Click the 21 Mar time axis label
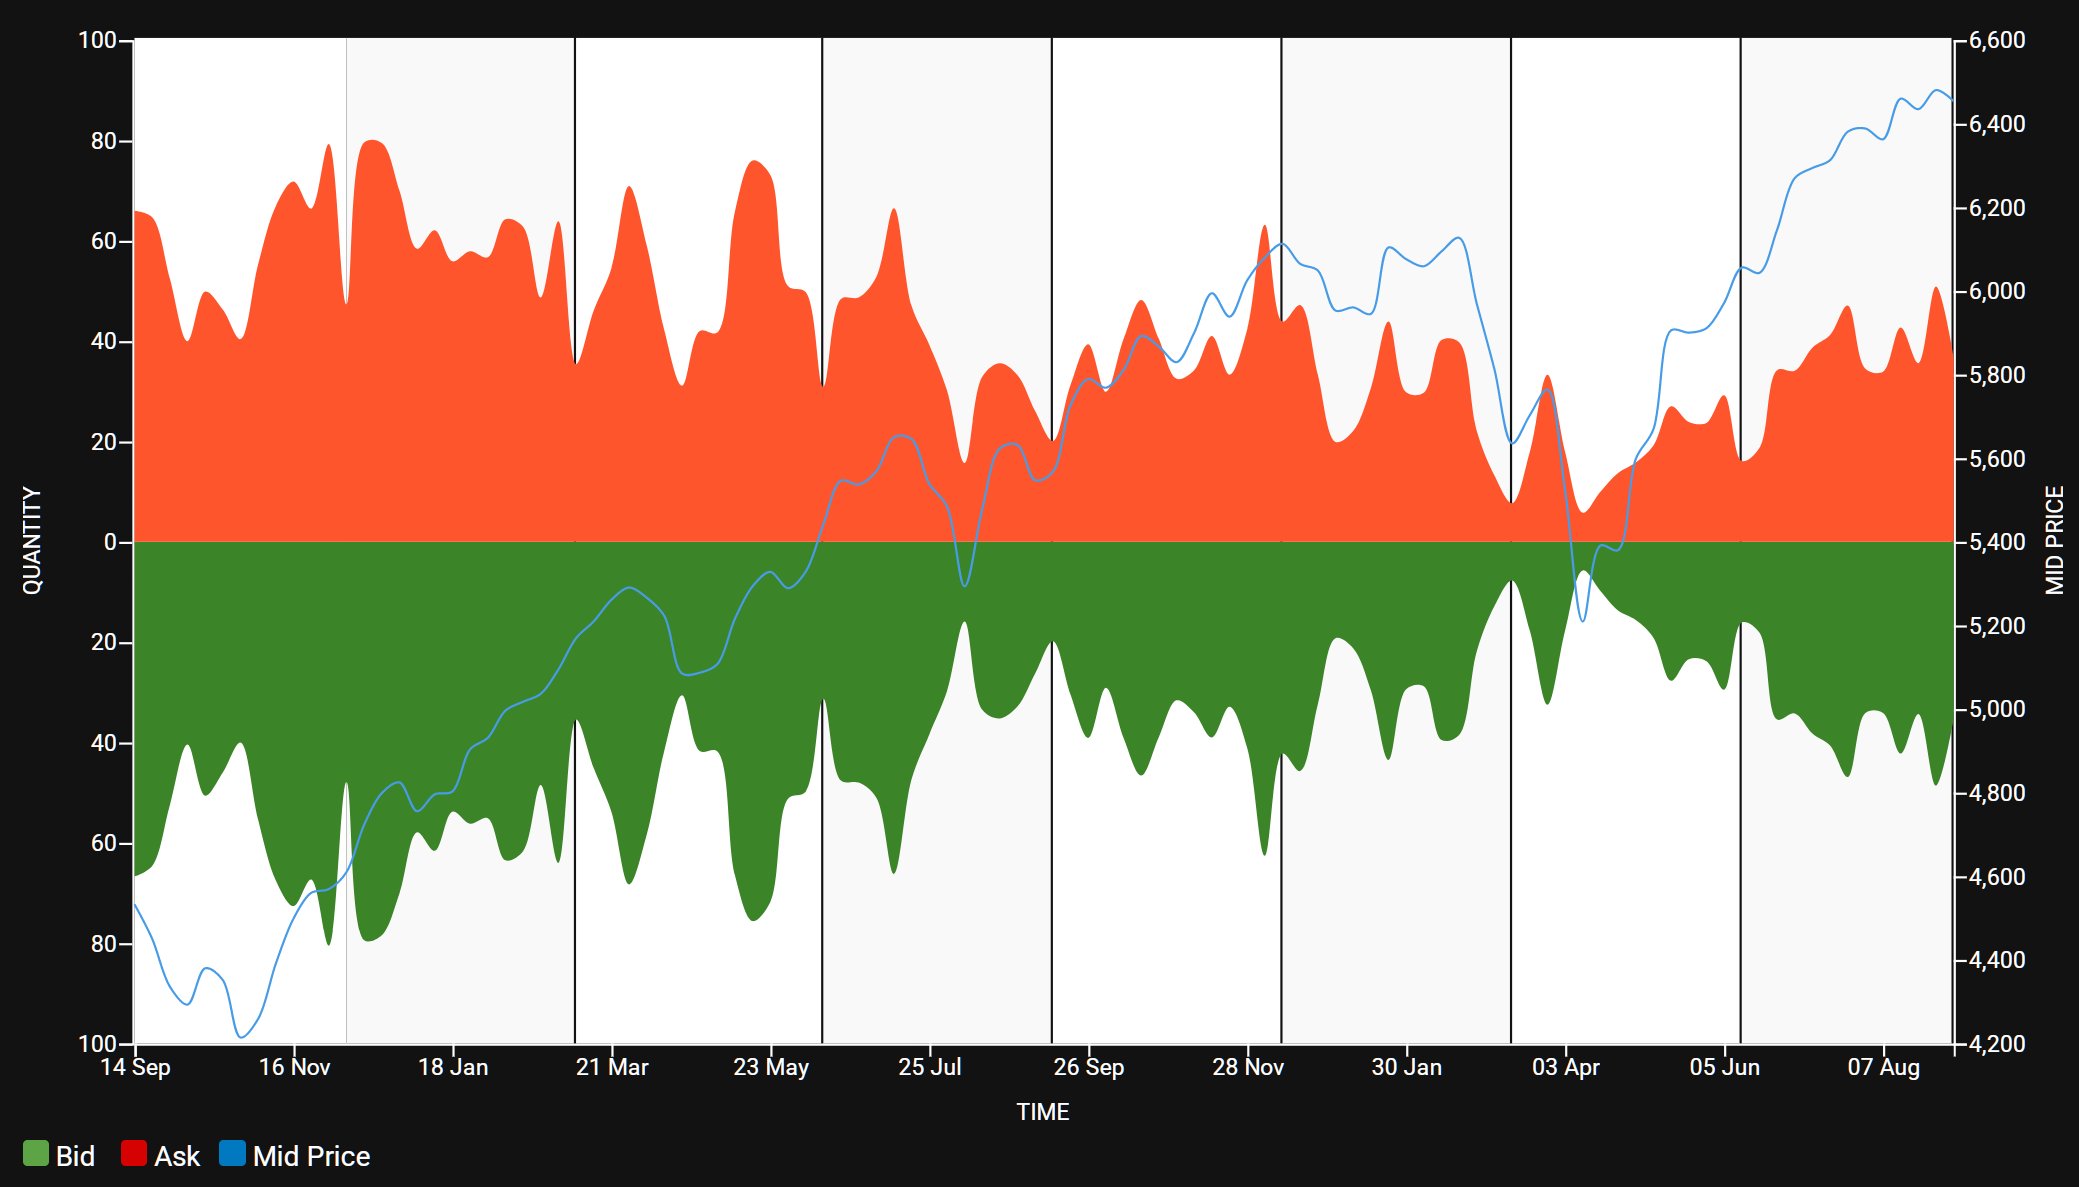 pyautogui.click(x=612, y=1067)
